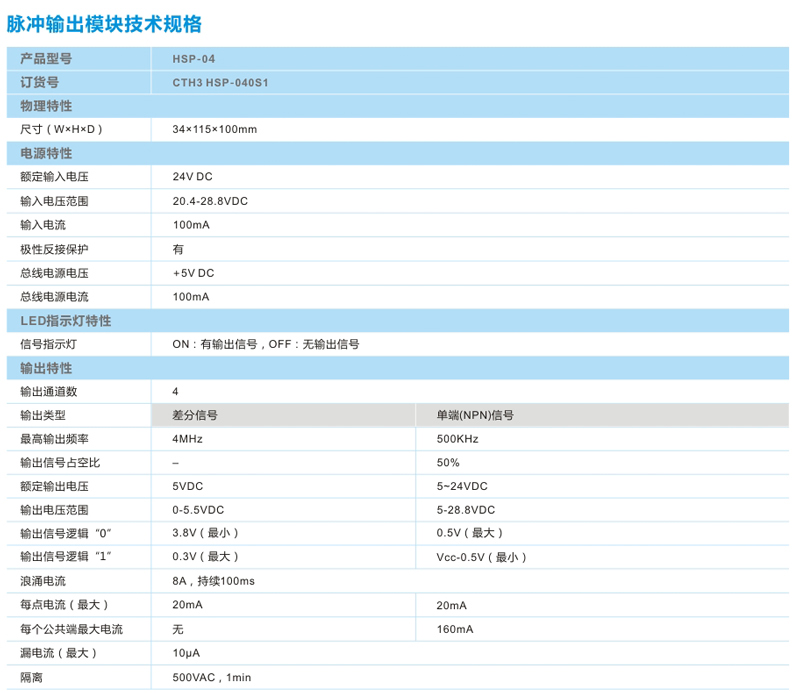Select the 500VAC isolation value
Viewport: 800px width, 693px height.
point(211,677)
